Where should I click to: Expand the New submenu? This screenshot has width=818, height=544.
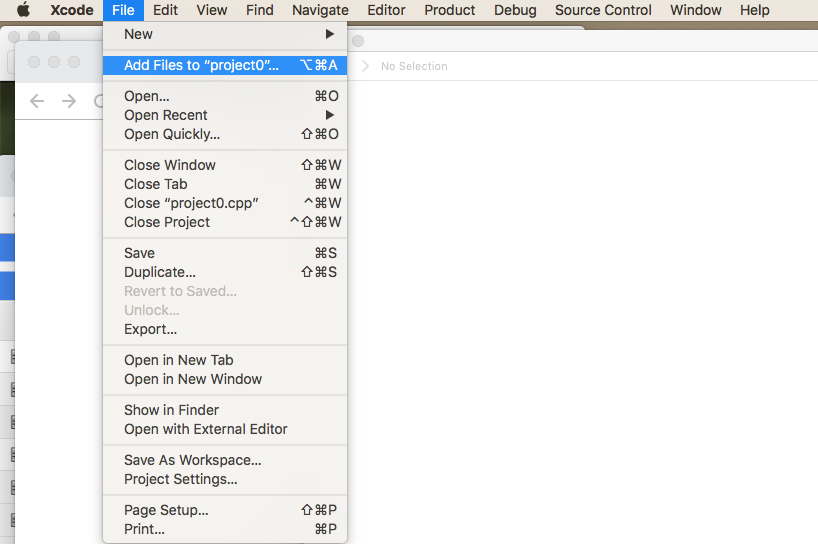coord(225,34)
